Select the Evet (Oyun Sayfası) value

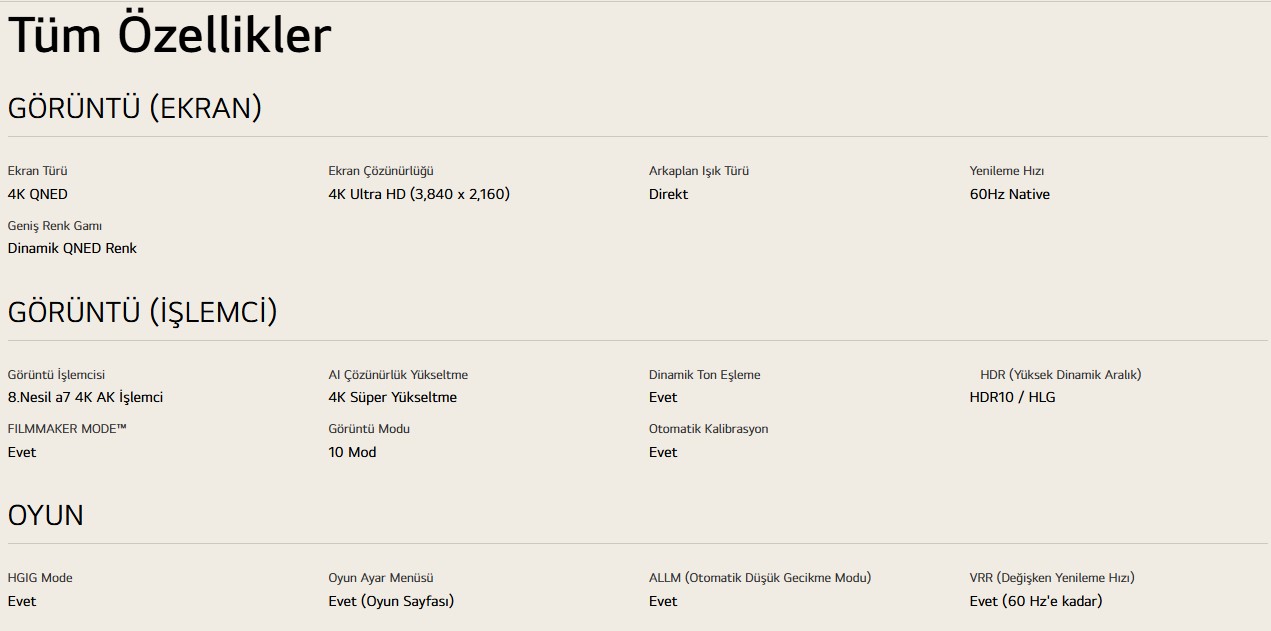pyautogui.click(x=391, y=601)
